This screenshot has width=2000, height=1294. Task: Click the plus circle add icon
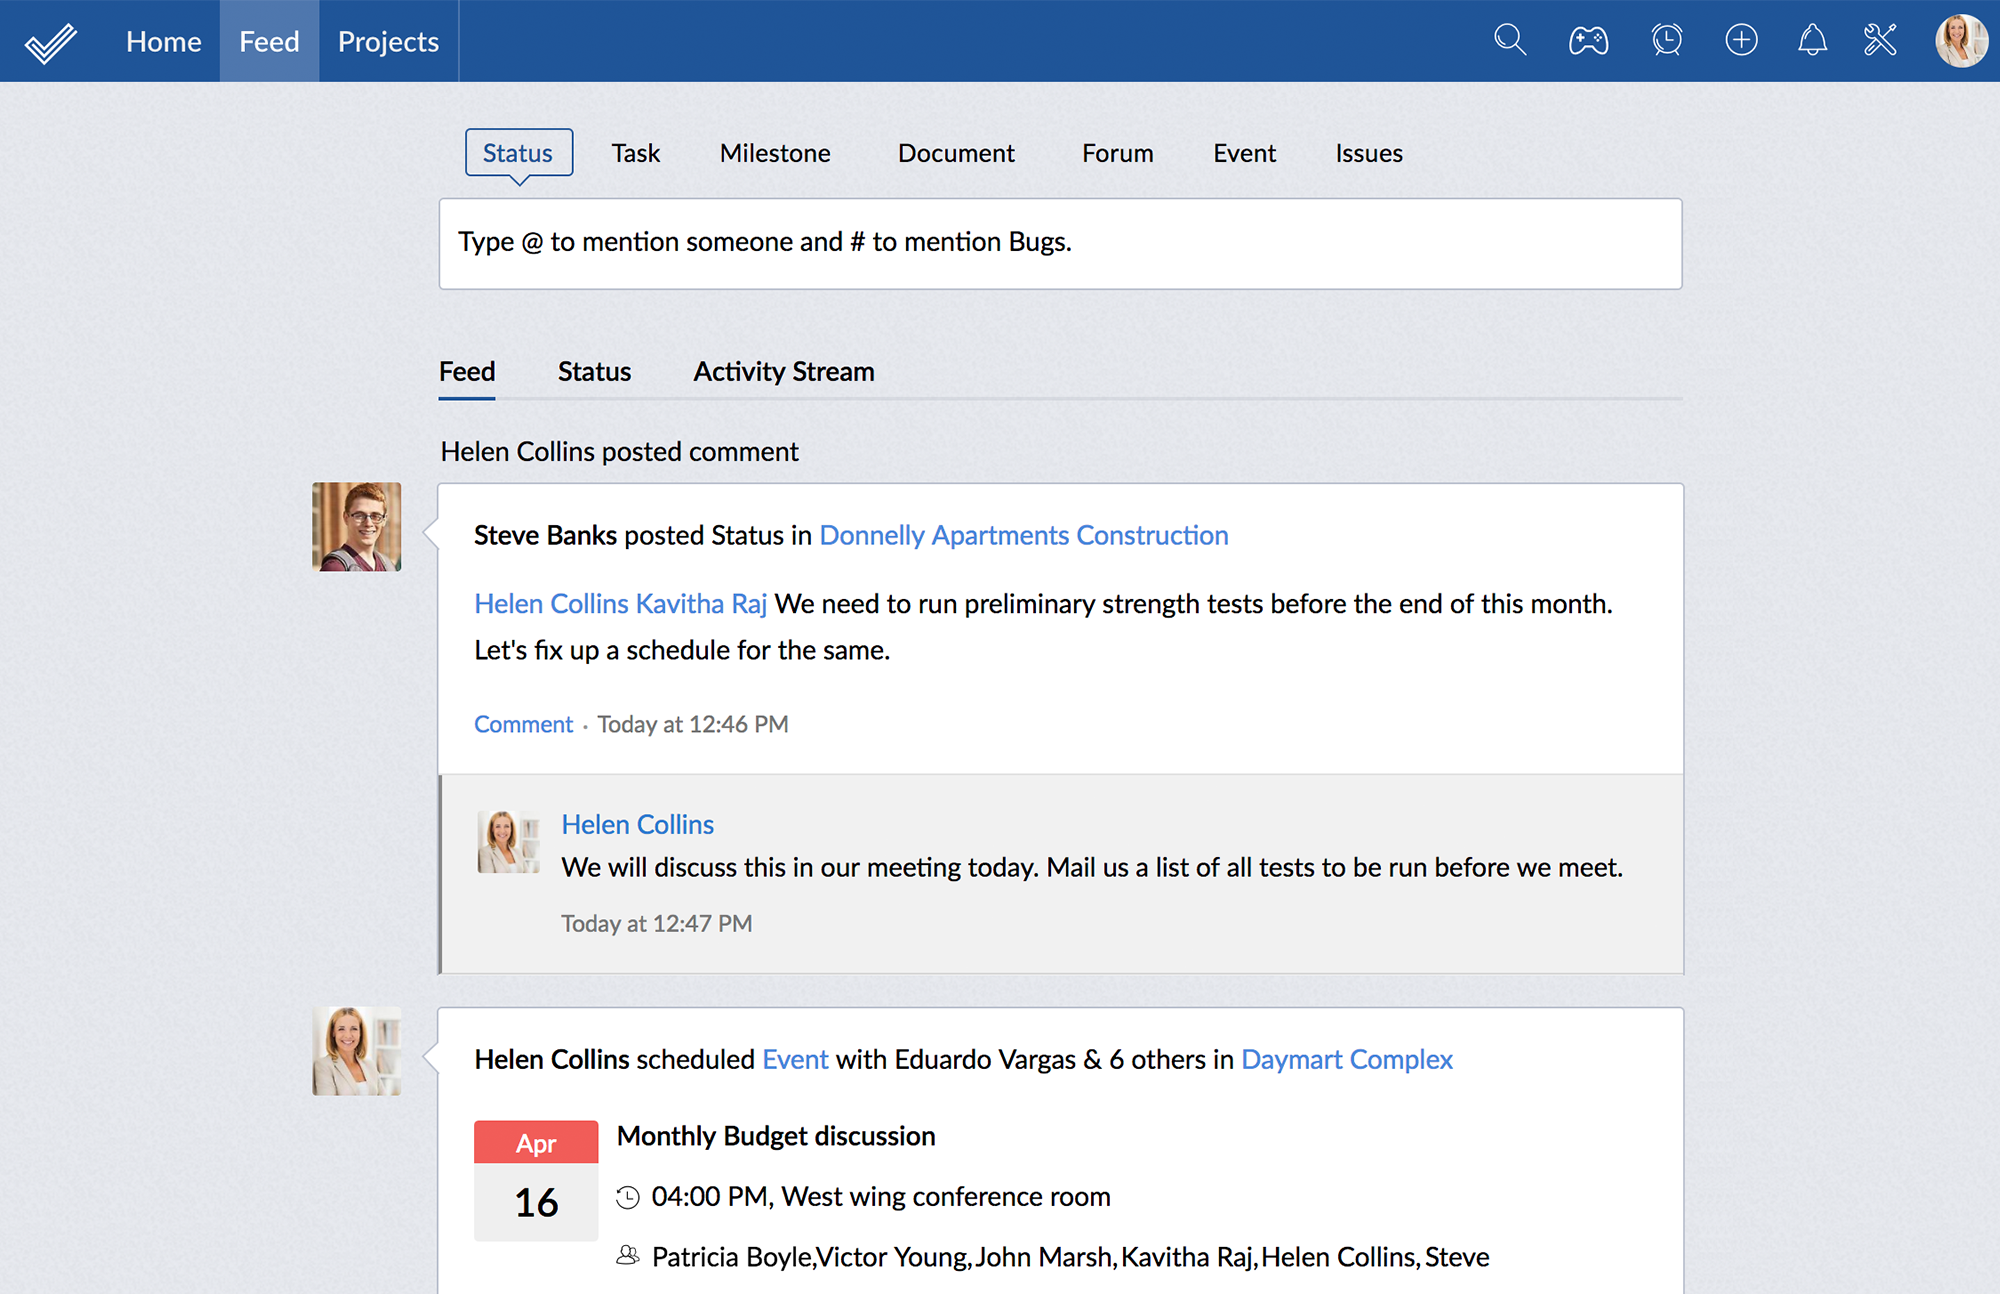coord(1741,40)
